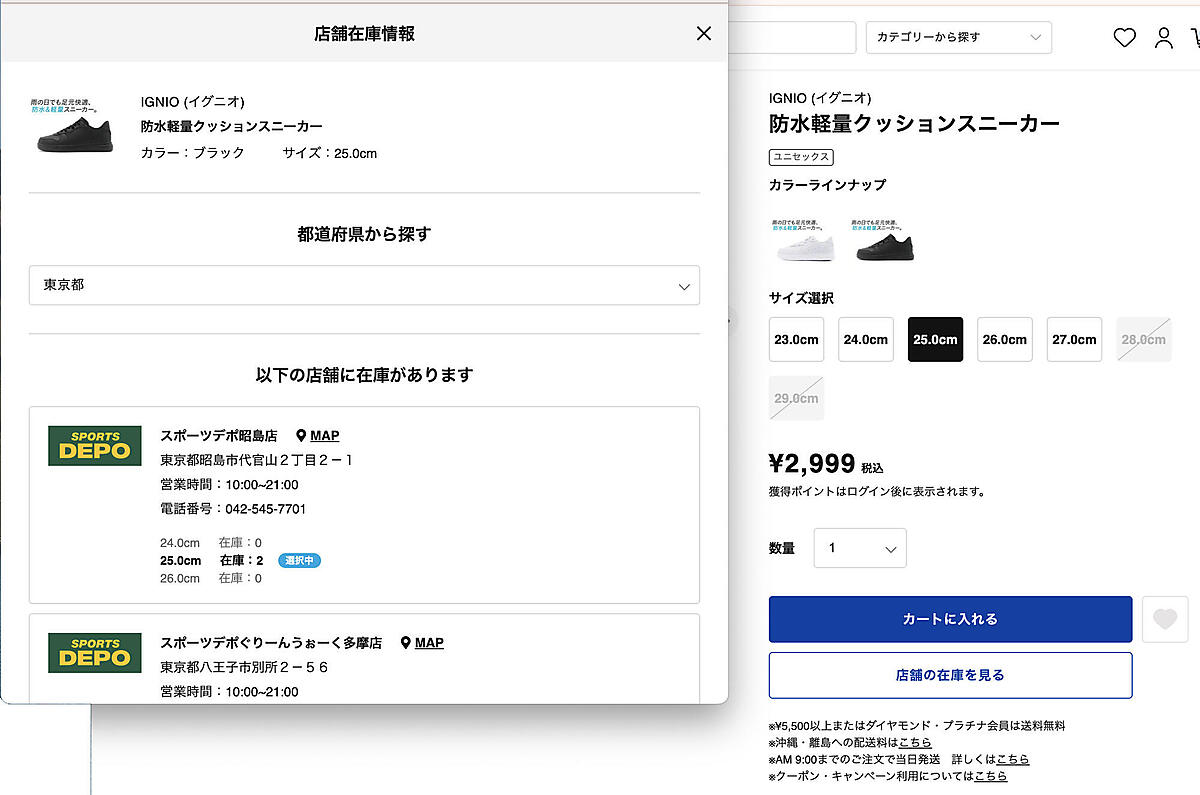
Task: Click the Sports Depo logo for 多摩店
Action: coord(95,653)
